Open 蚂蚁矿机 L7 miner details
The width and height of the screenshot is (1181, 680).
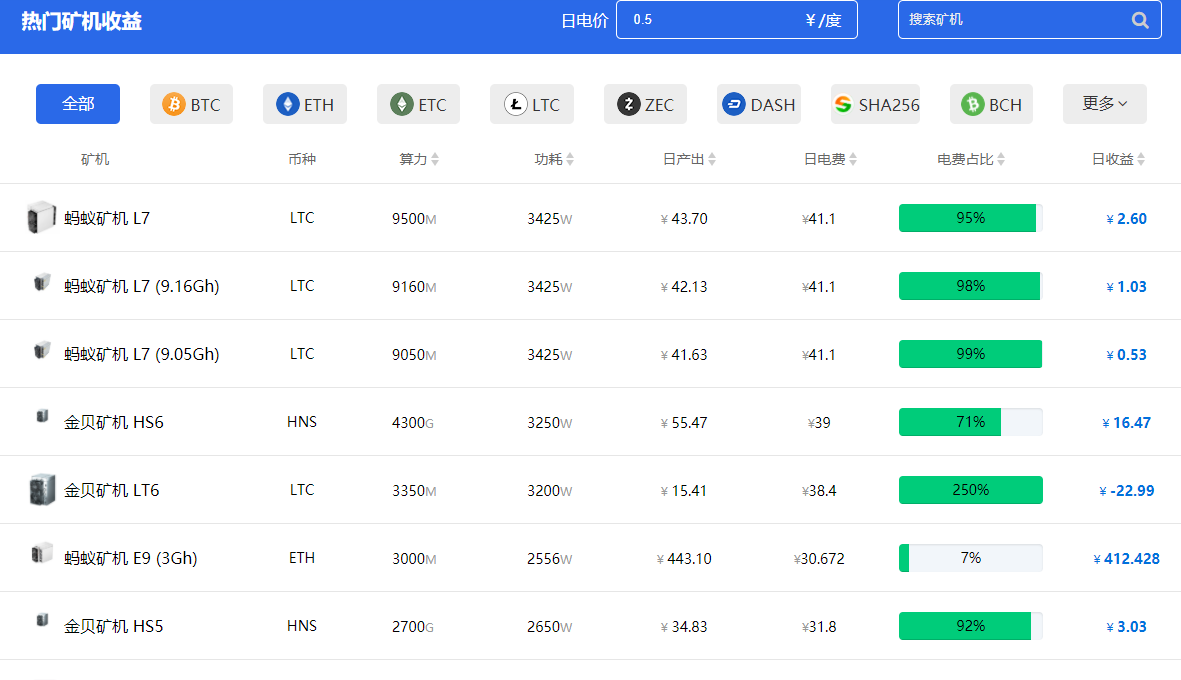tap(107, 218)
